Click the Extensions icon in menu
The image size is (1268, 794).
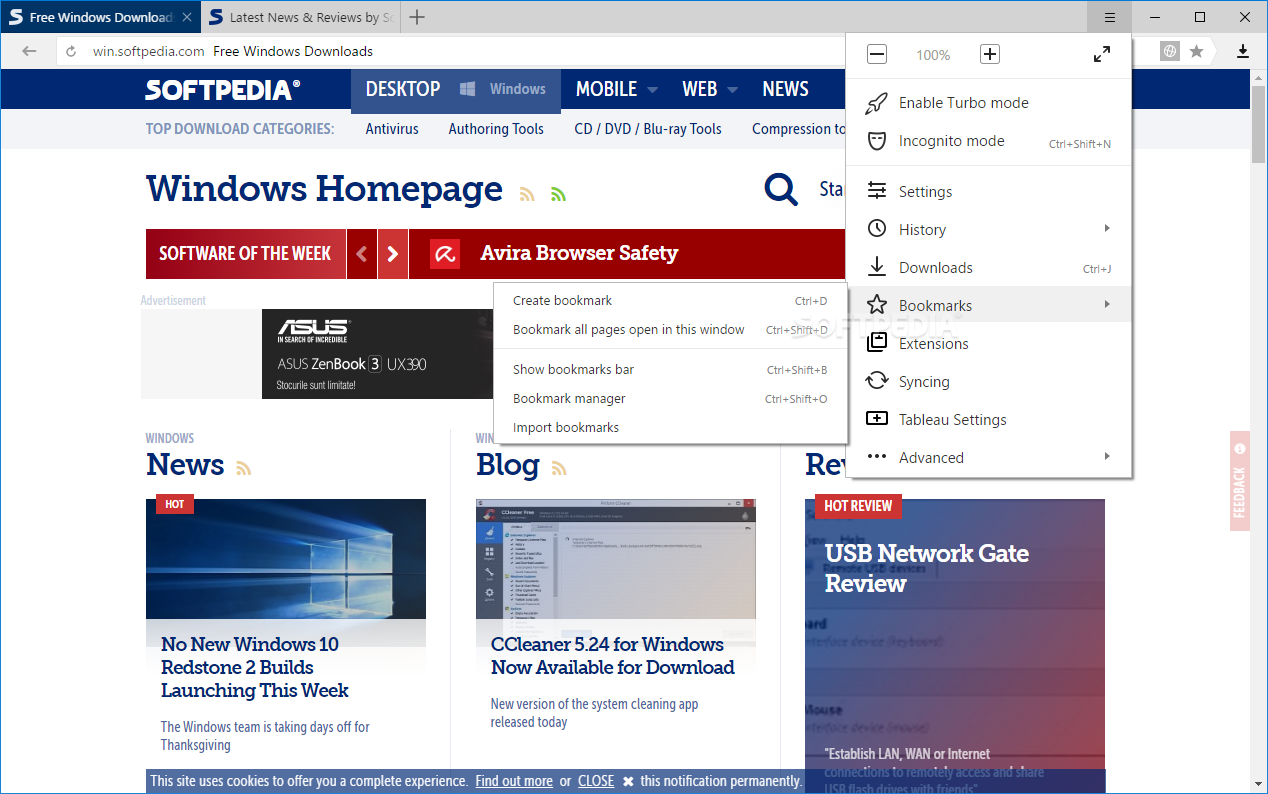tap(876, 343)
